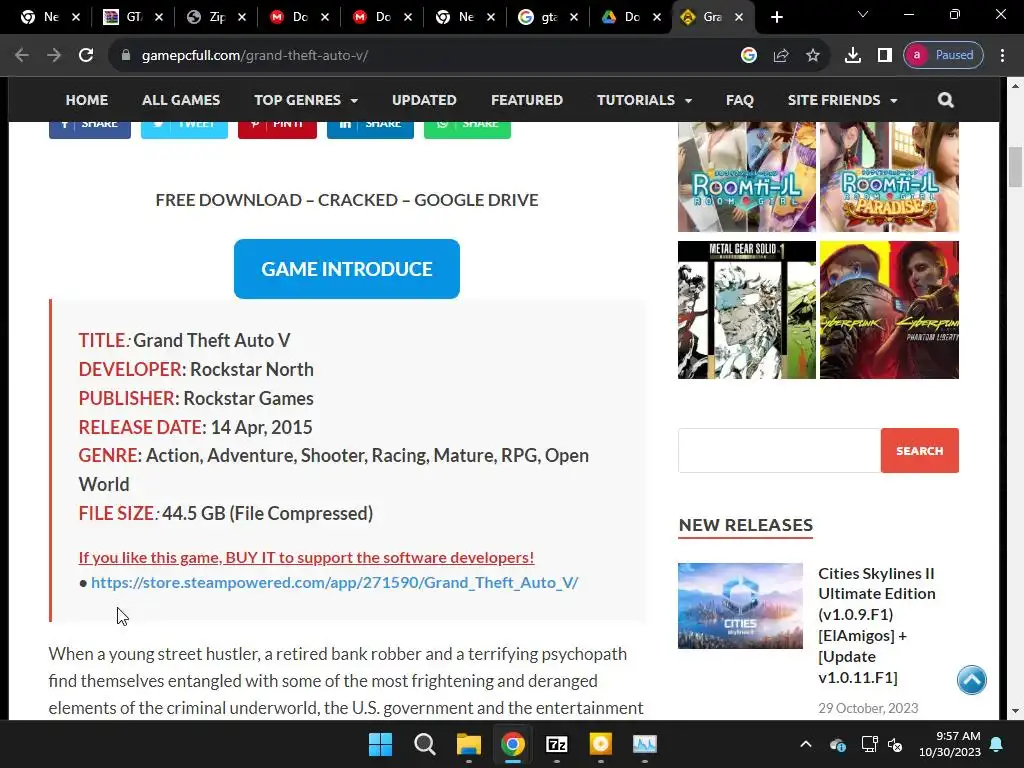Click the muted volume tray icon
Screen dimensions: 1024x768
pos(895,744)
